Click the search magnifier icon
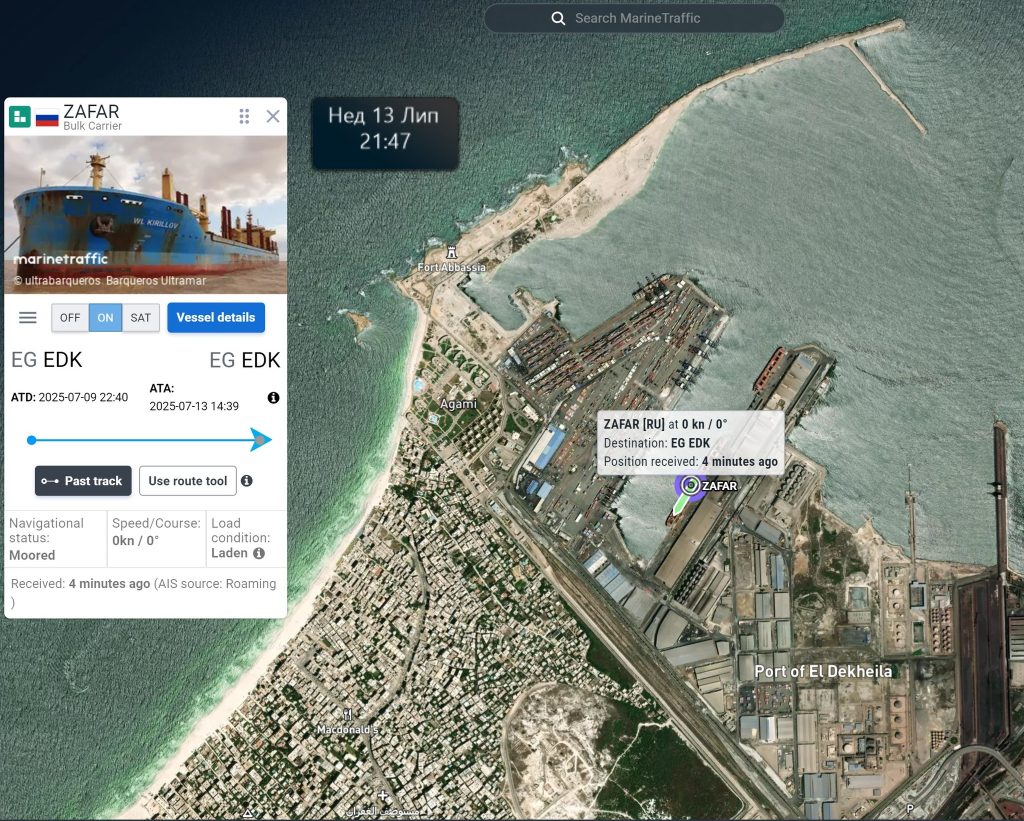 [558, 18]
